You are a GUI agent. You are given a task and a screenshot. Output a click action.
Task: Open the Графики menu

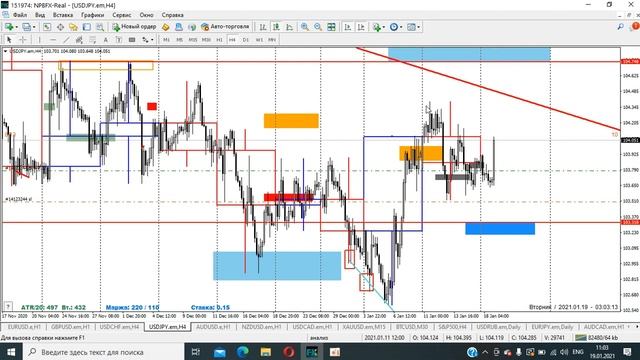click(x=93, y=15)
